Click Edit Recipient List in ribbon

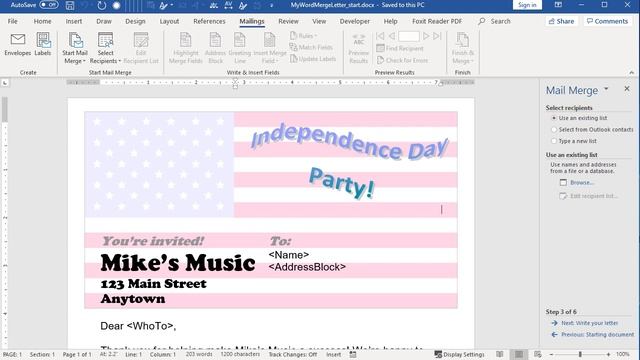[x=141, y=48]
